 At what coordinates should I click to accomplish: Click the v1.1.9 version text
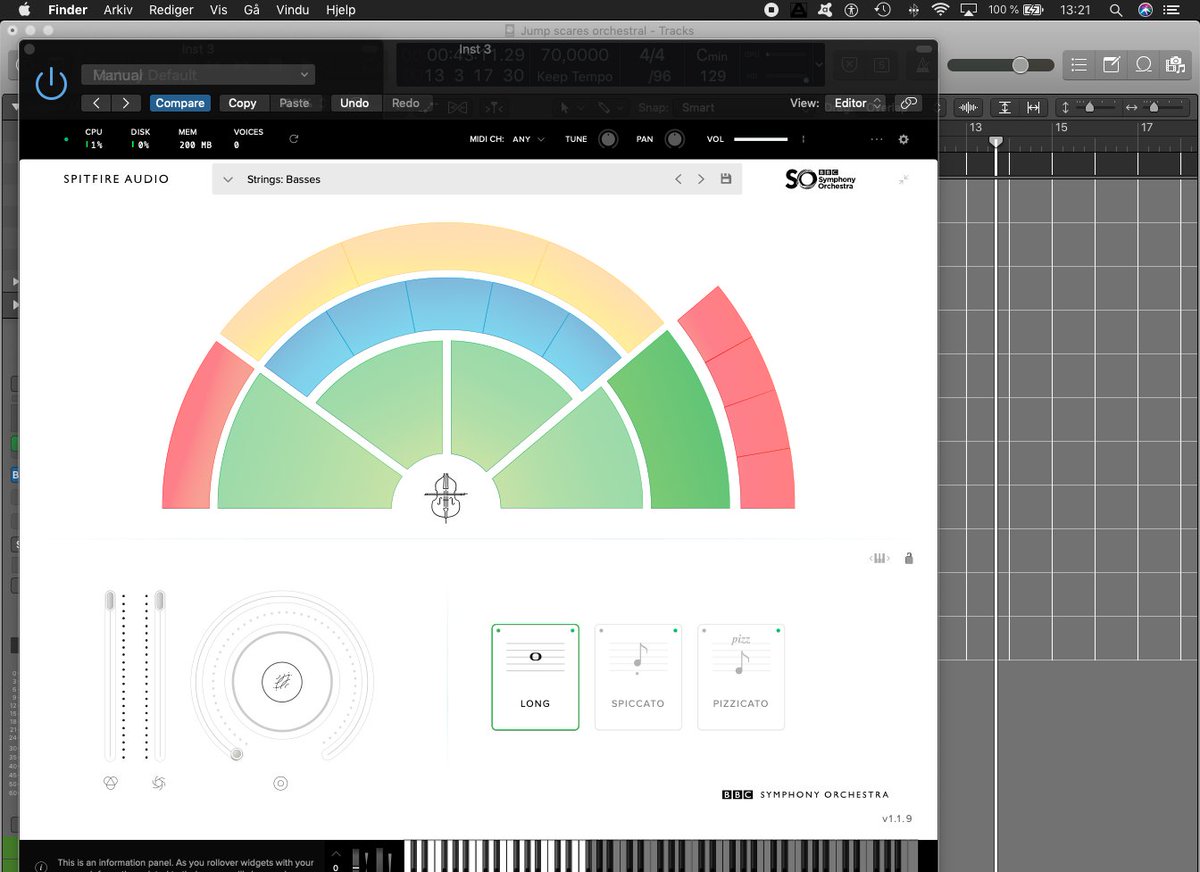tap(897, 819)
